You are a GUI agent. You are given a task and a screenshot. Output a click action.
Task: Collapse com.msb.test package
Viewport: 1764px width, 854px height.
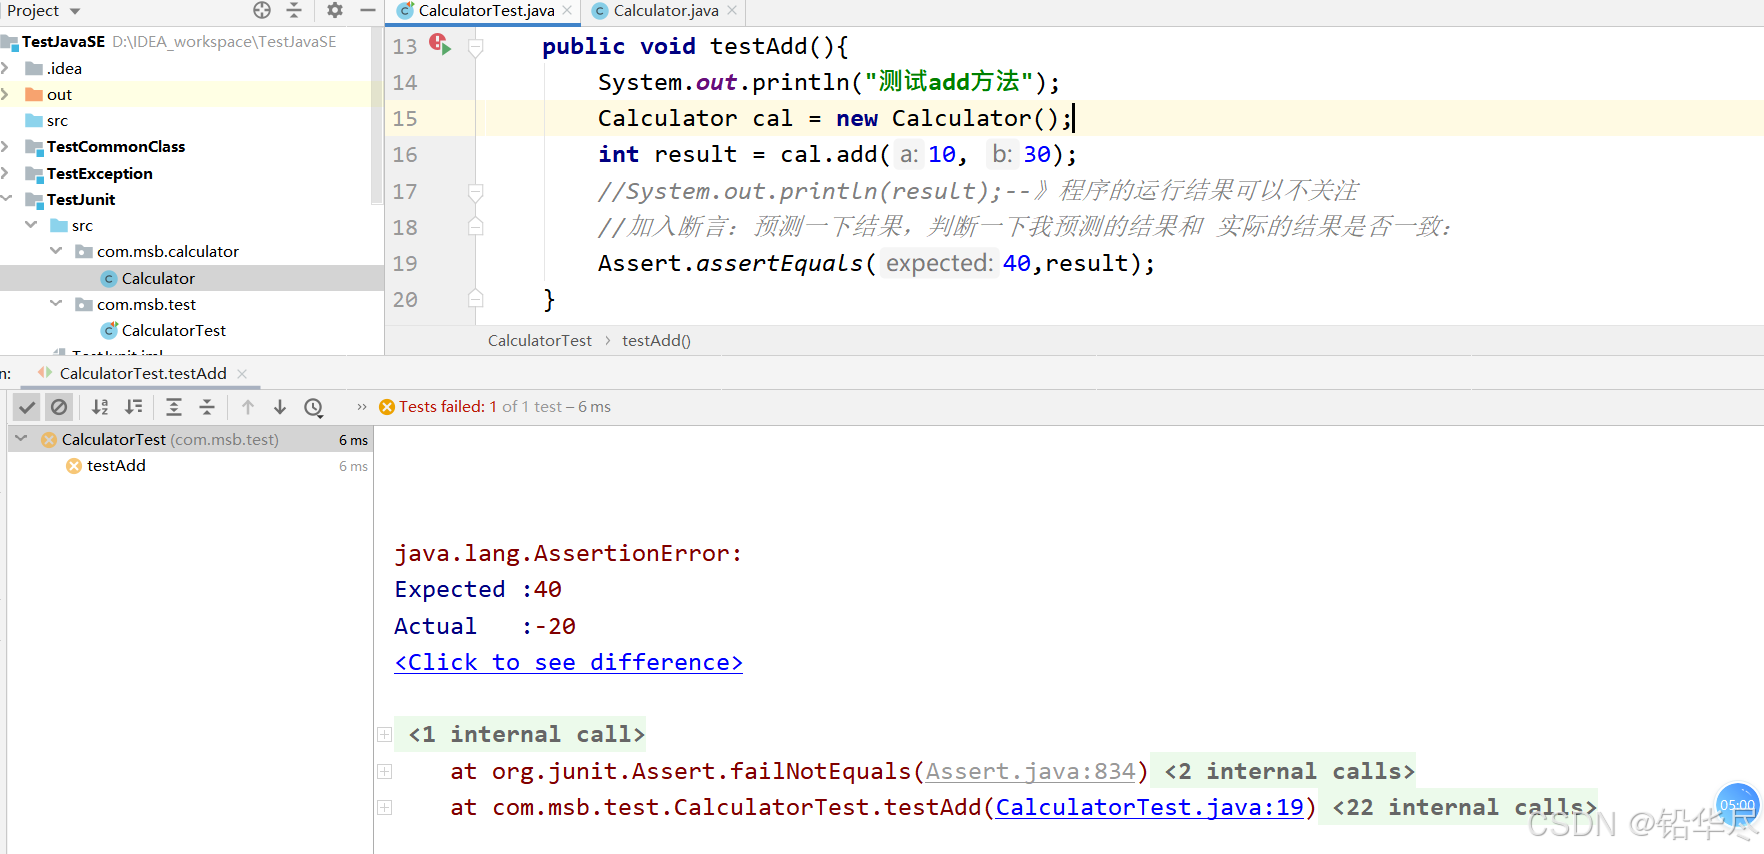point(56,304)
